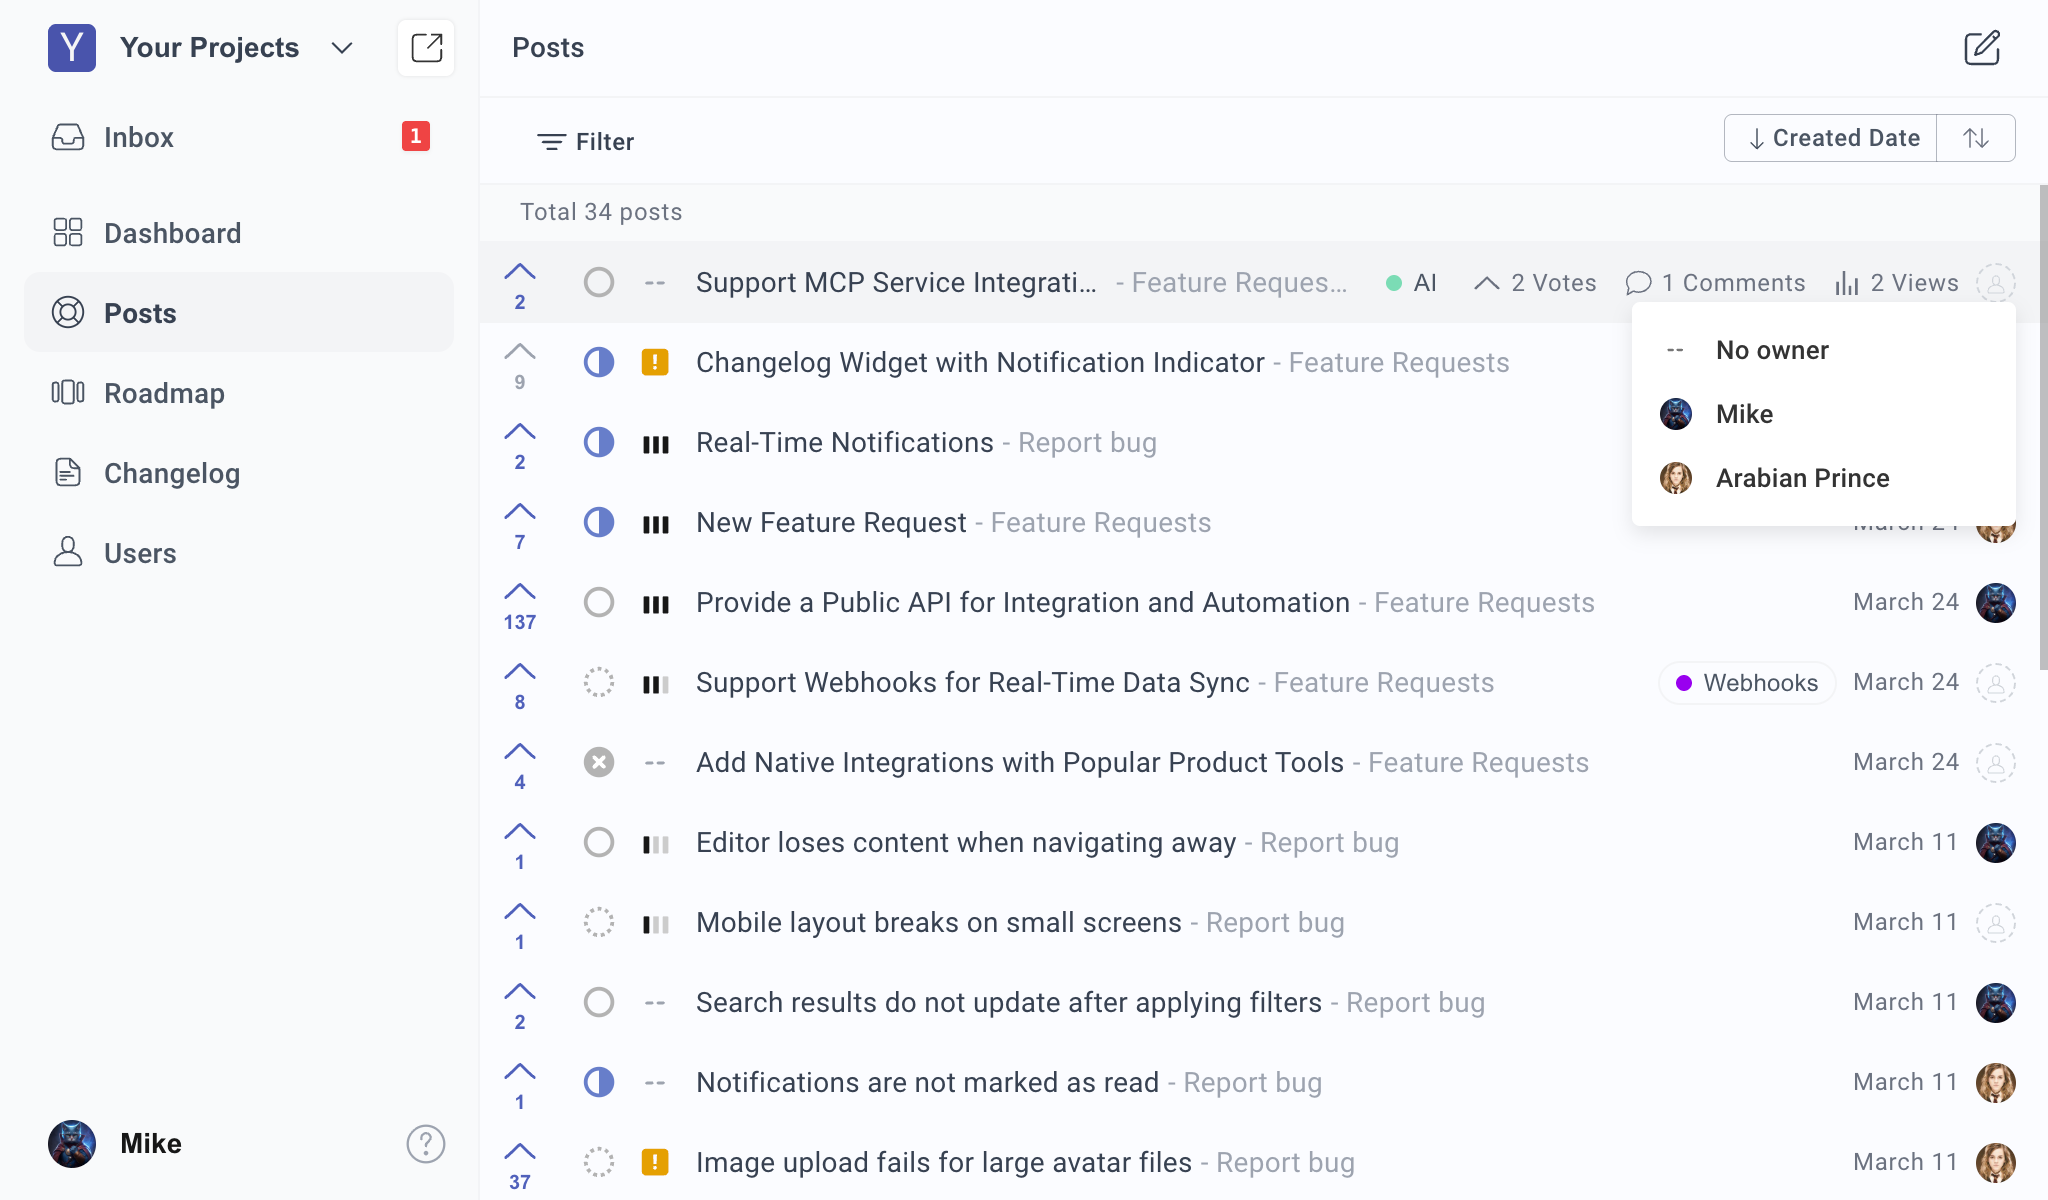The height and width of the screenshot is (1200, 2048).
Task: Click the new post compose icon
Action: [x=1981, y=48]
